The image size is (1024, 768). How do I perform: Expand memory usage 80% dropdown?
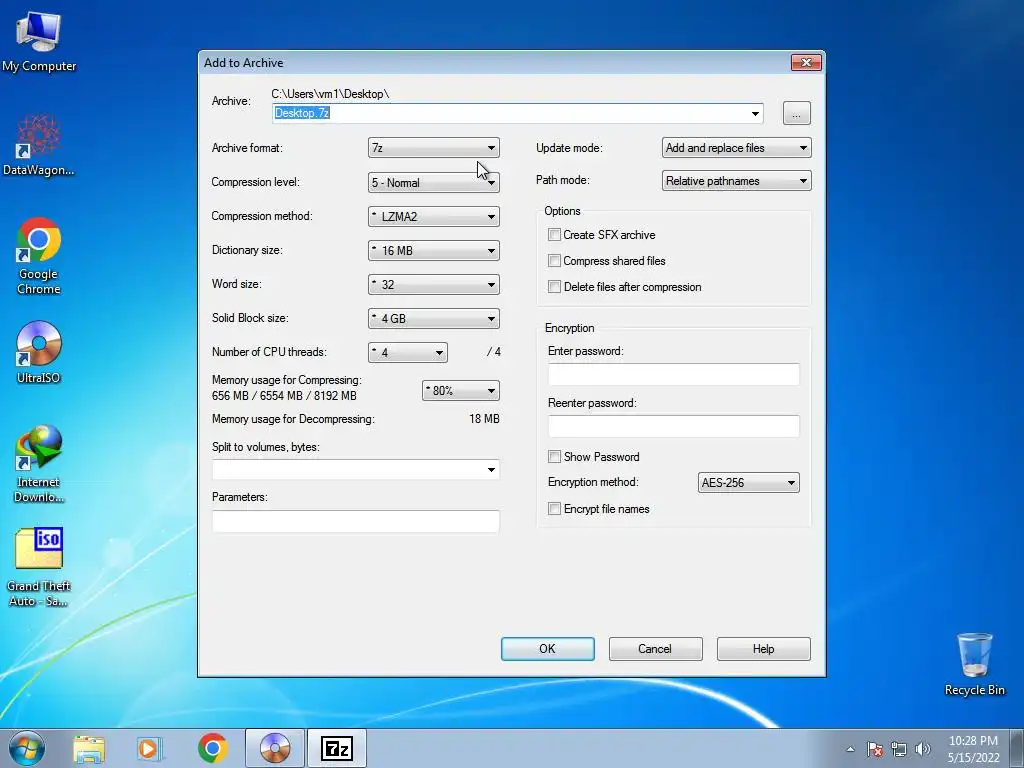(460, 391)
